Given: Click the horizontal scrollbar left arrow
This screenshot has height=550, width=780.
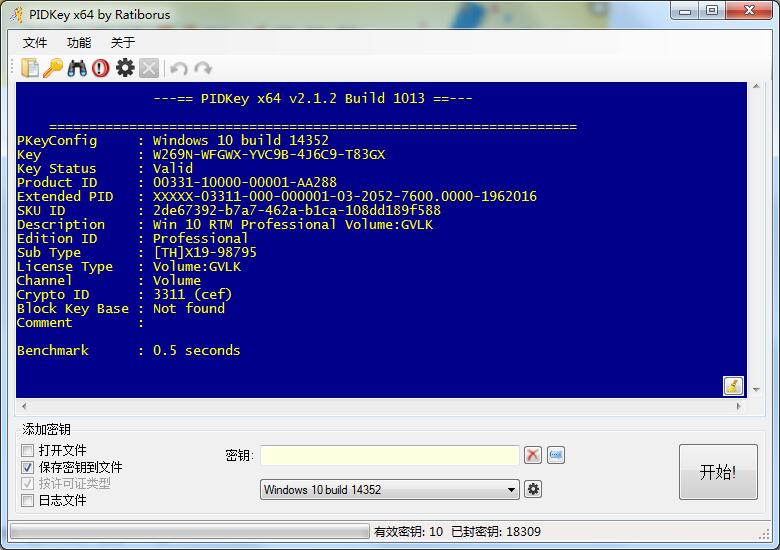Looking at the screenshot, I should coord(23,407).
